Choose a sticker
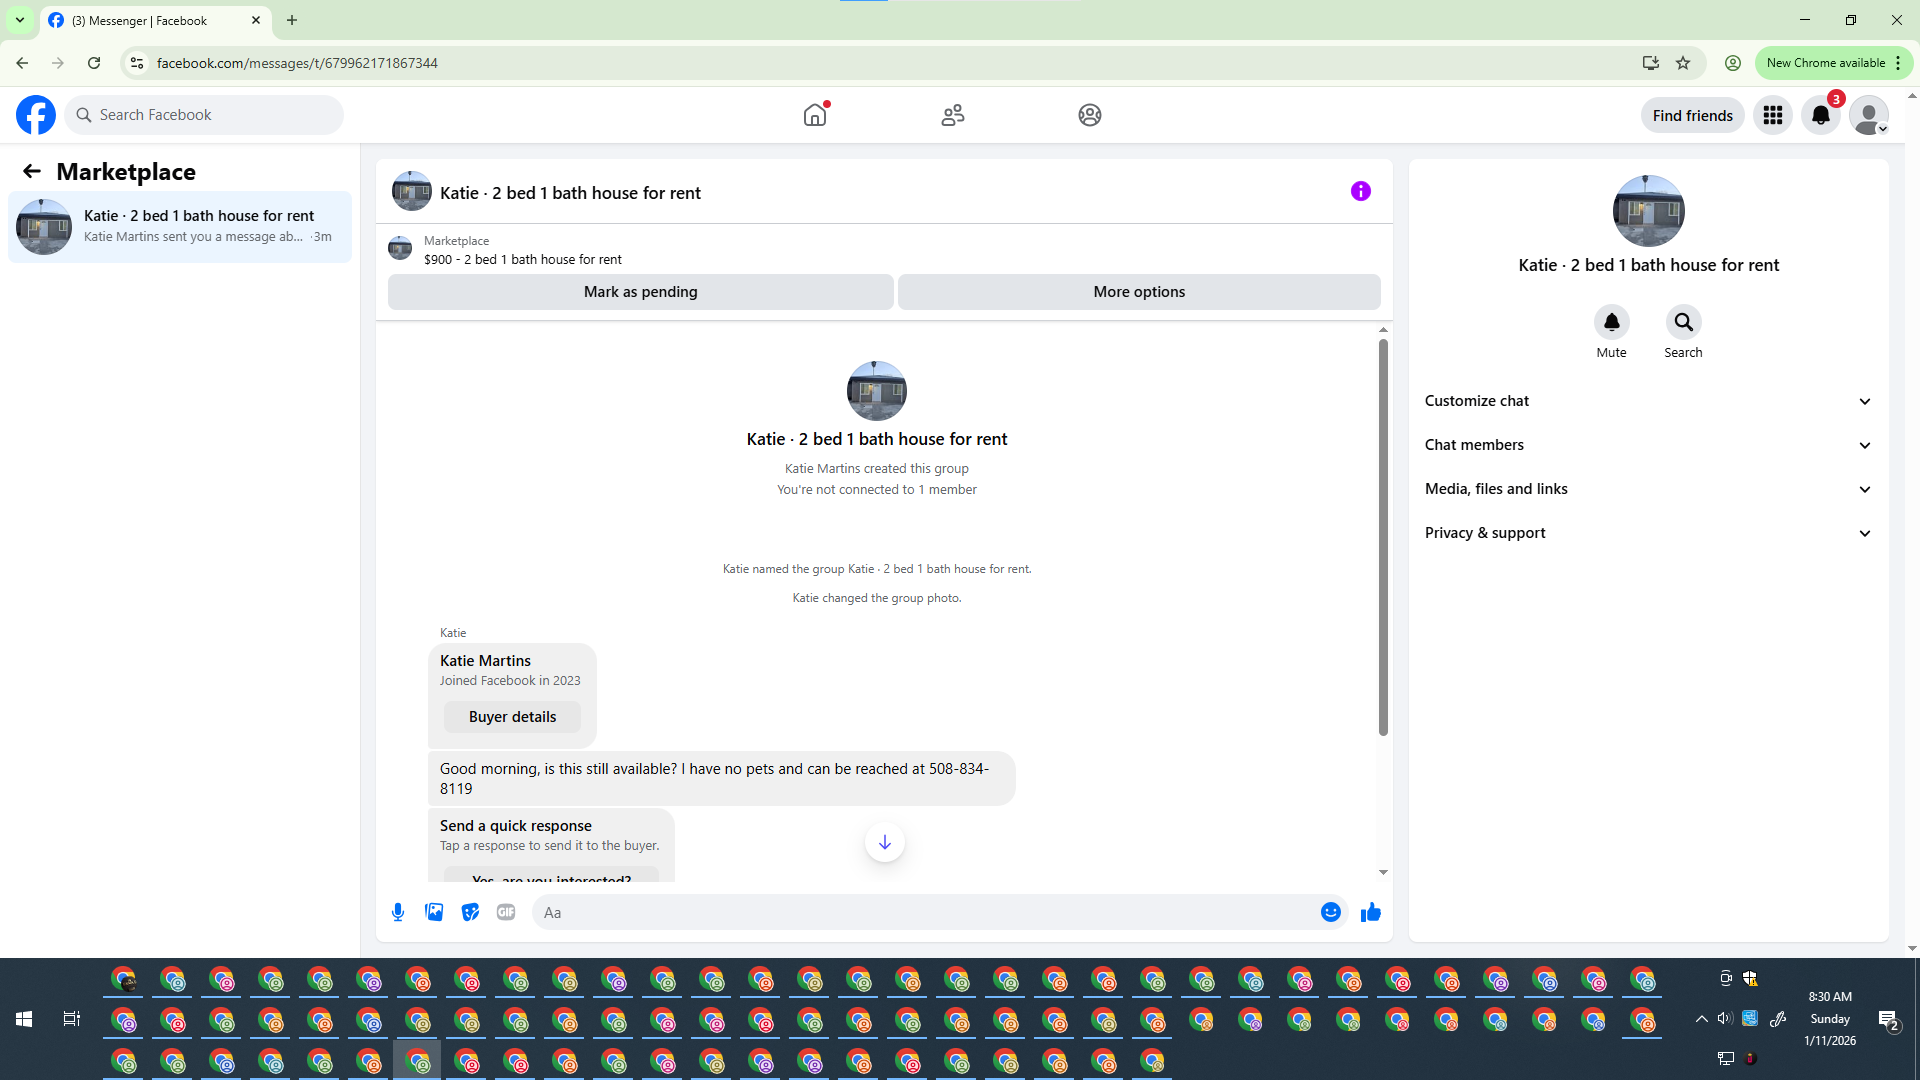The width and height of the screenshot is (1920, 1080). point(470,912)
